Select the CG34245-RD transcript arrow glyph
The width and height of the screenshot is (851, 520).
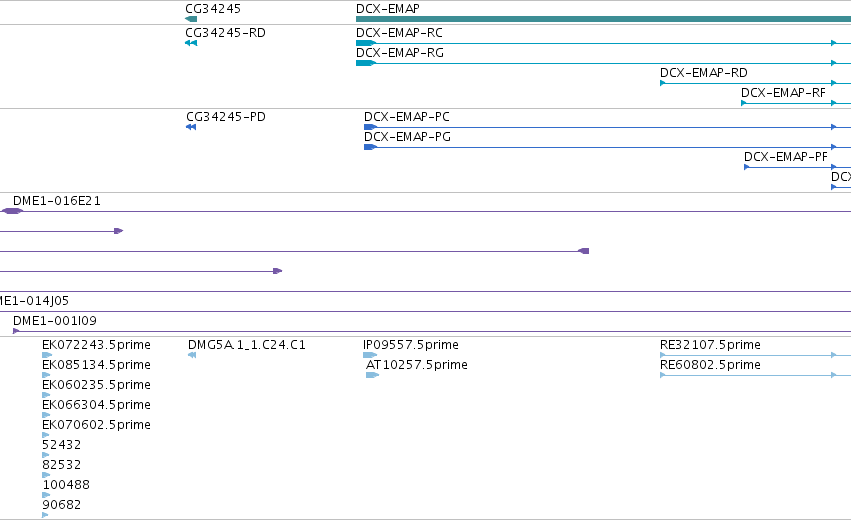(191, 43)
